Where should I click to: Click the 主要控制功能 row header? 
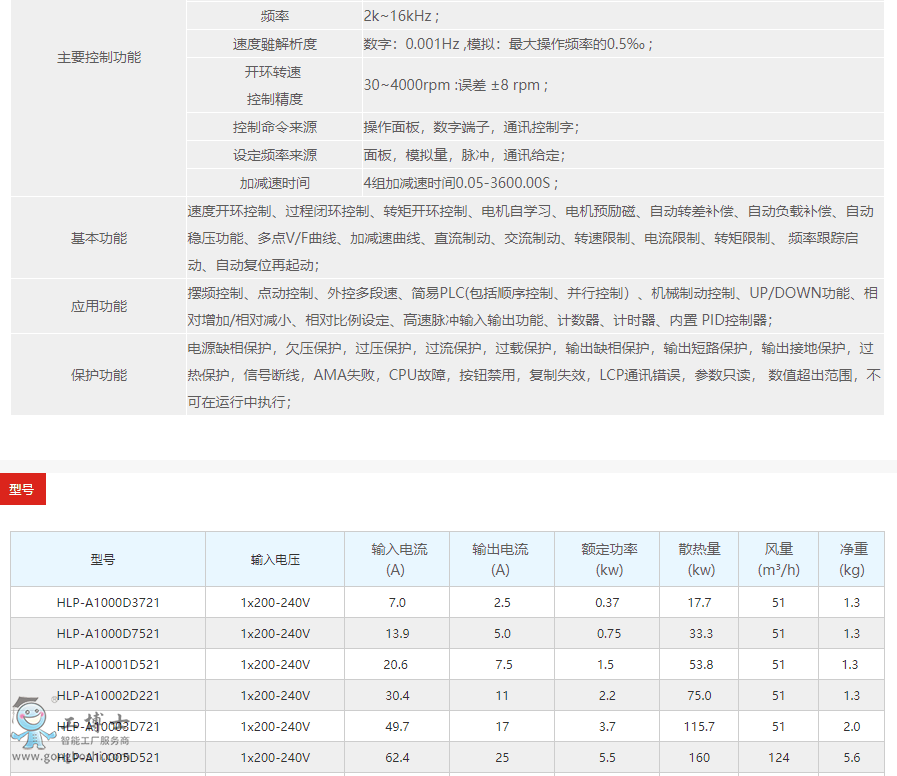[98, 58]
